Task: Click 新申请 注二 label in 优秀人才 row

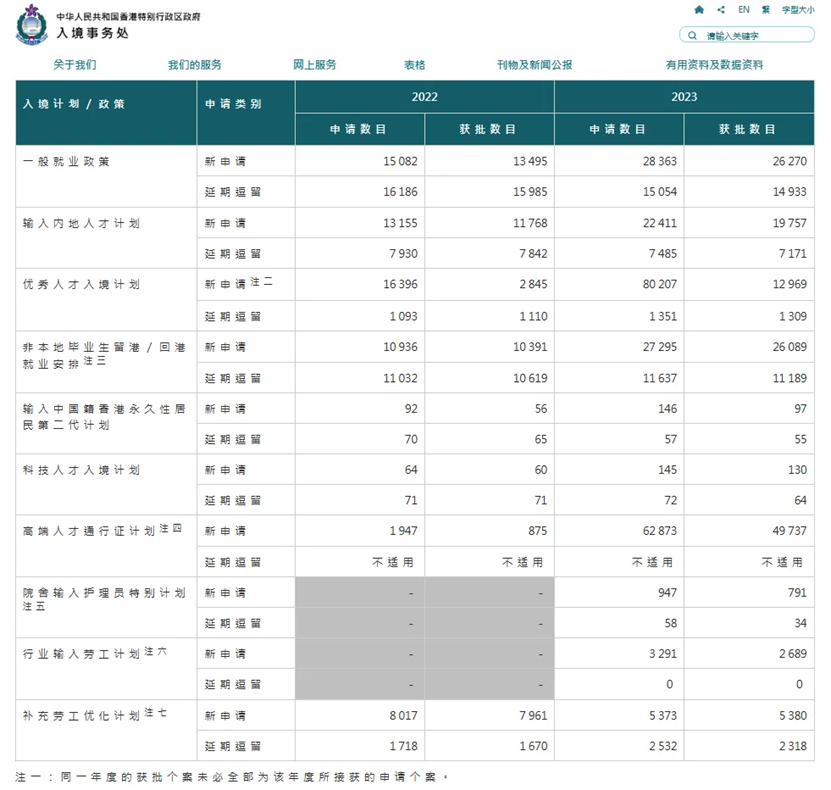Action: pyautogui.click(x=238, y=283)
